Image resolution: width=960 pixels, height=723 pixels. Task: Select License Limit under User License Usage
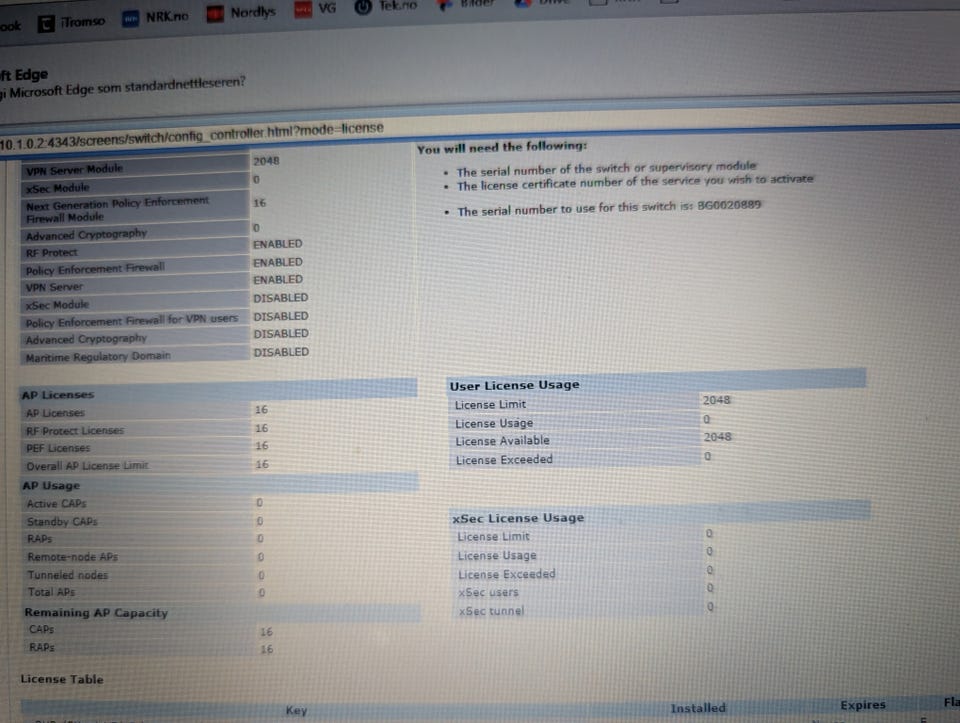[x=490, y=405]
